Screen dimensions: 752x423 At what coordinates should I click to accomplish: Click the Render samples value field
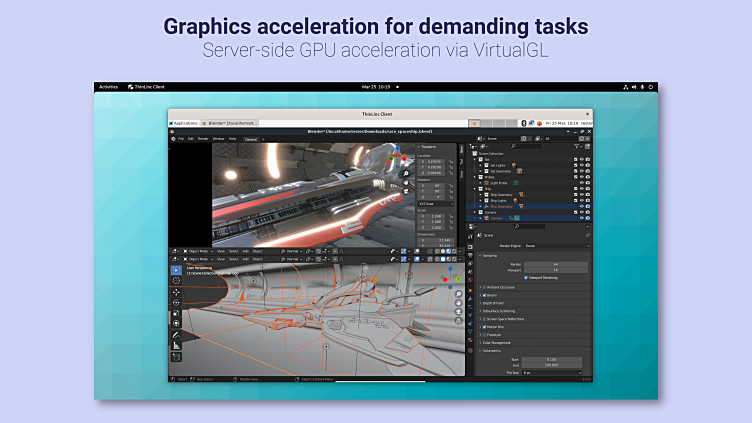[x=554, y=264]
